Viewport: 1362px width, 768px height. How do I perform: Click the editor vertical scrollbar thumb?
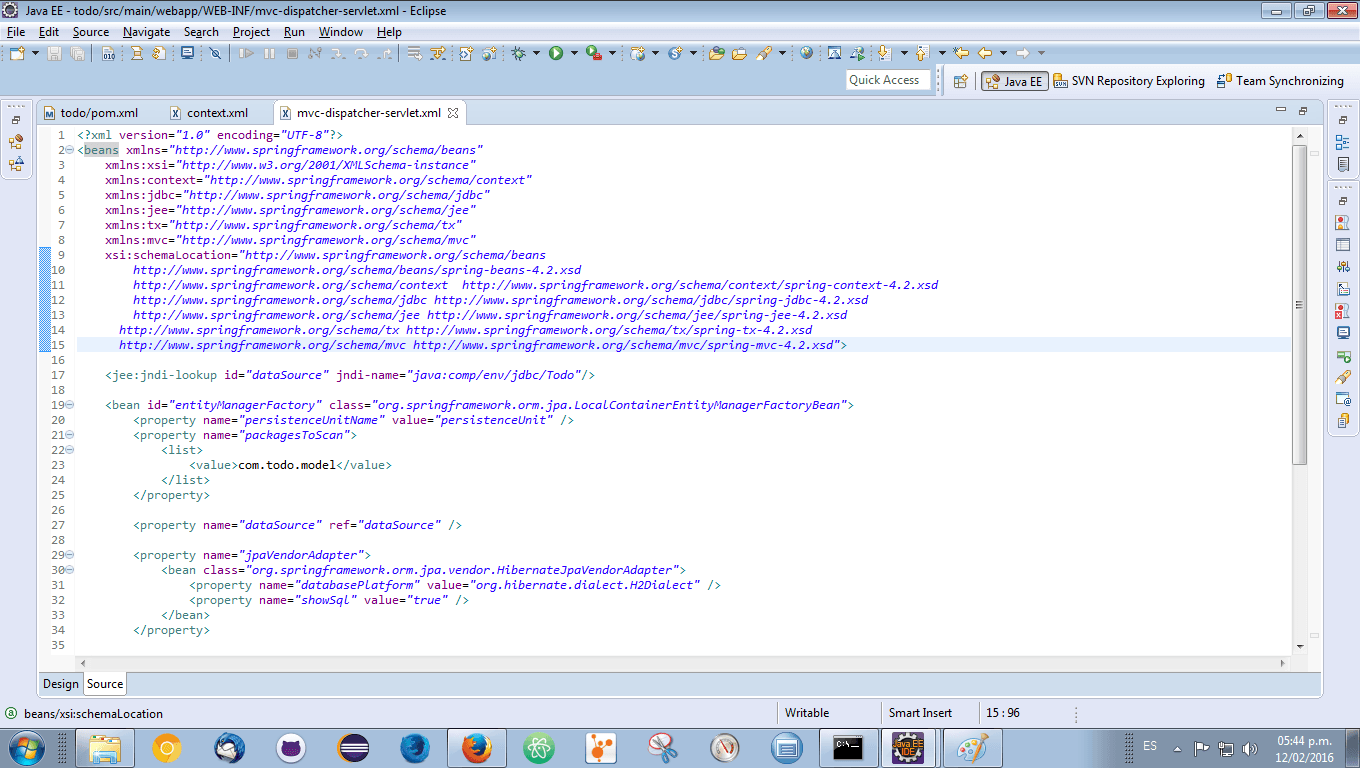click(x=1300, y=305)
